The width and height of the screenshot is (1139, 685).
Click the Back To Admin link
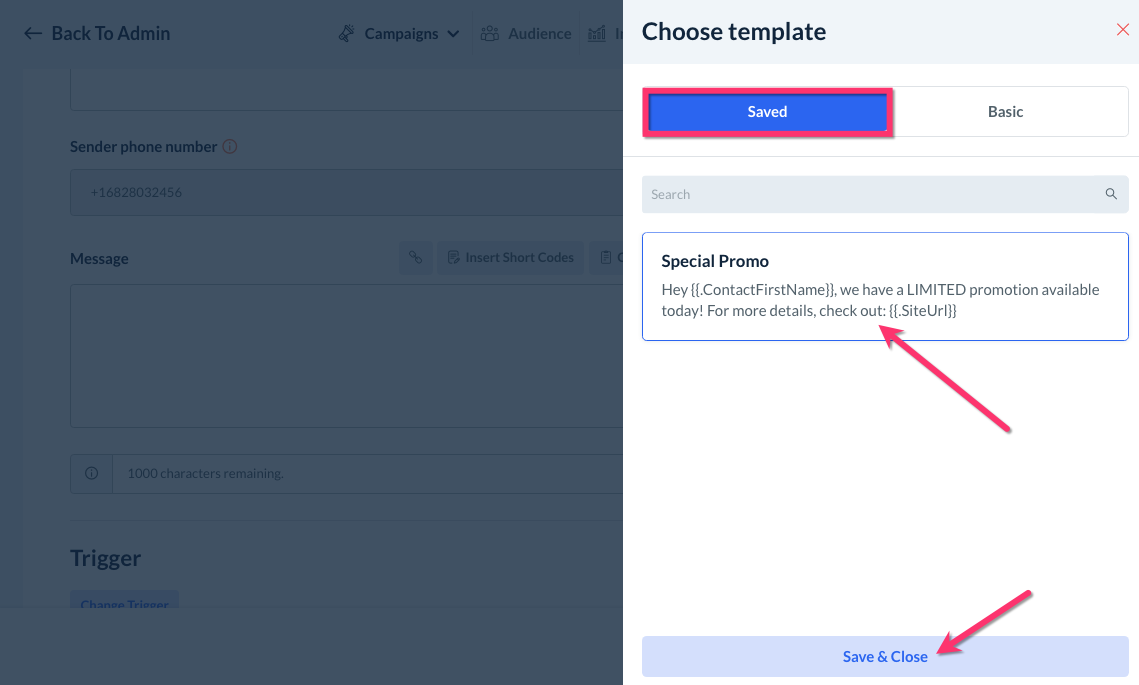coord(110,34)
